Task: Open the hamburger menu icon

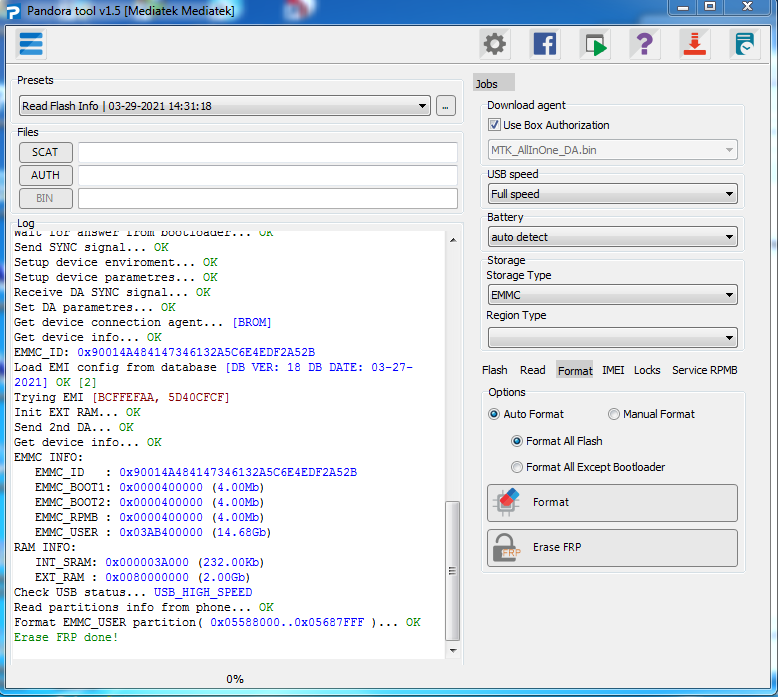Action: pos(31,44)
